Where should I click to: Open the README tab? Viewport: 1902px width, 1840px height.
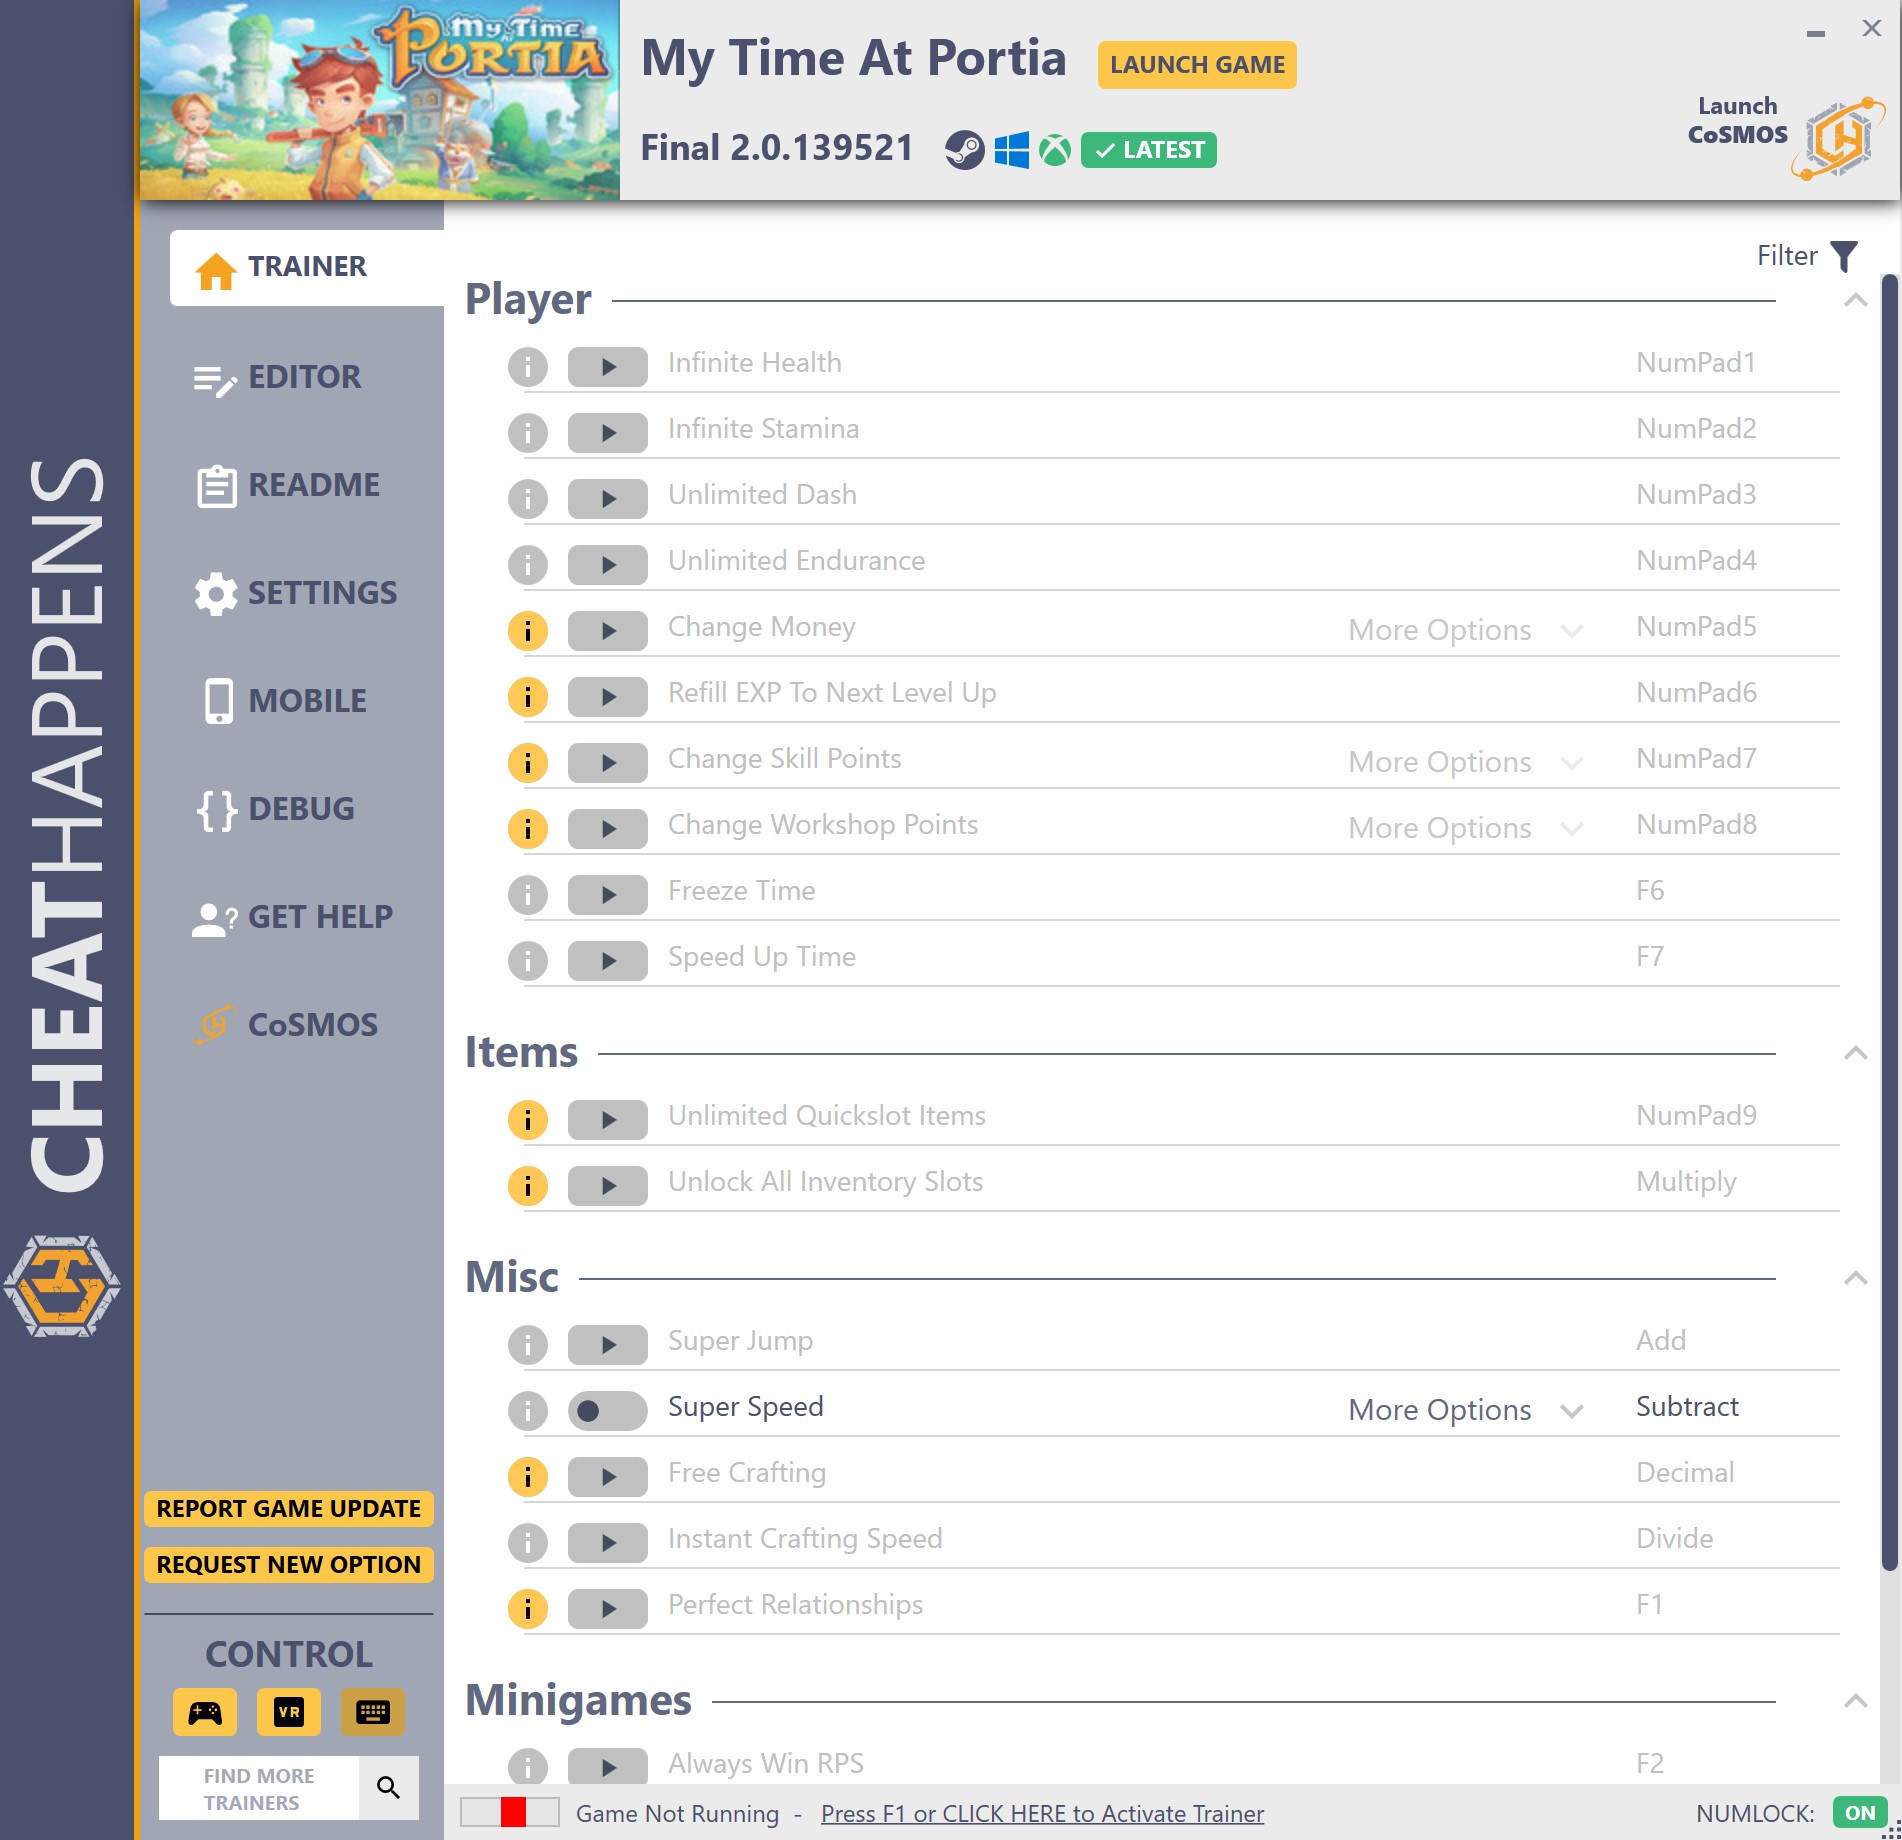coord(290,485)
